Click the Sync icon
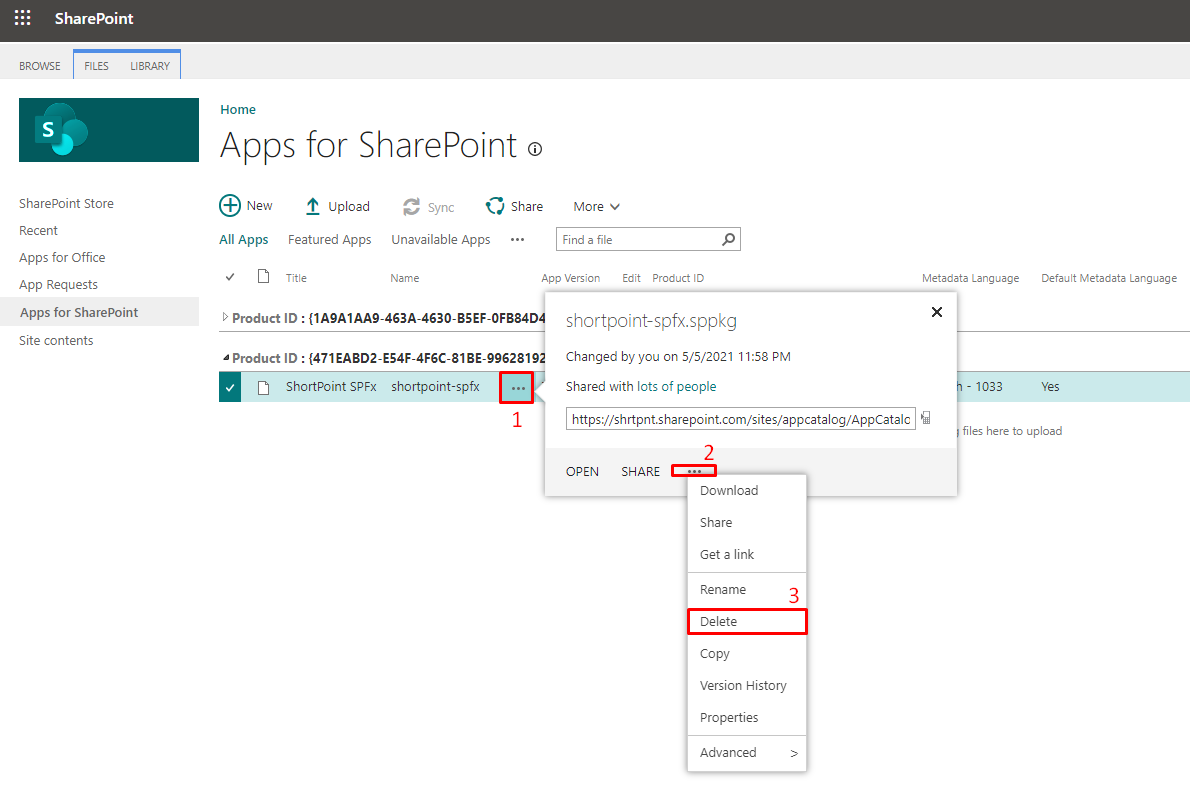The width and height of the screenshot is (1190, 802). 411,206
